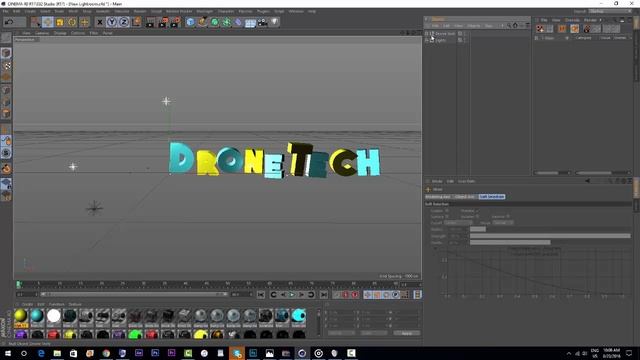The width and height of the screenshot is (640, 360).
Task: Click the green Subdivision Surface icon
Action: coord(215,22)
